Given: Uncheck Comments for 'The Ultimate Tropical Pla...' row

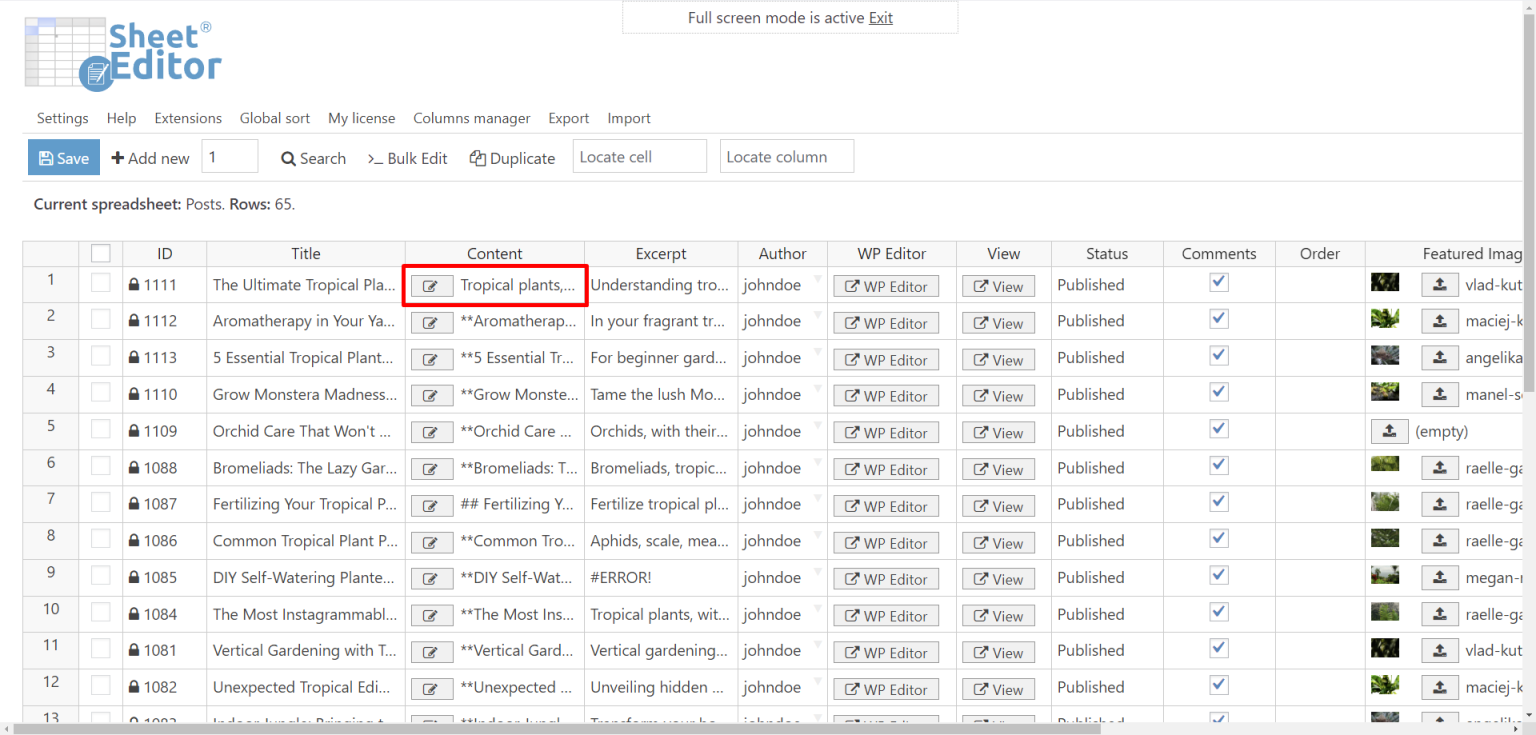Looking at the screenshot, I should (x=1218, y=281).
